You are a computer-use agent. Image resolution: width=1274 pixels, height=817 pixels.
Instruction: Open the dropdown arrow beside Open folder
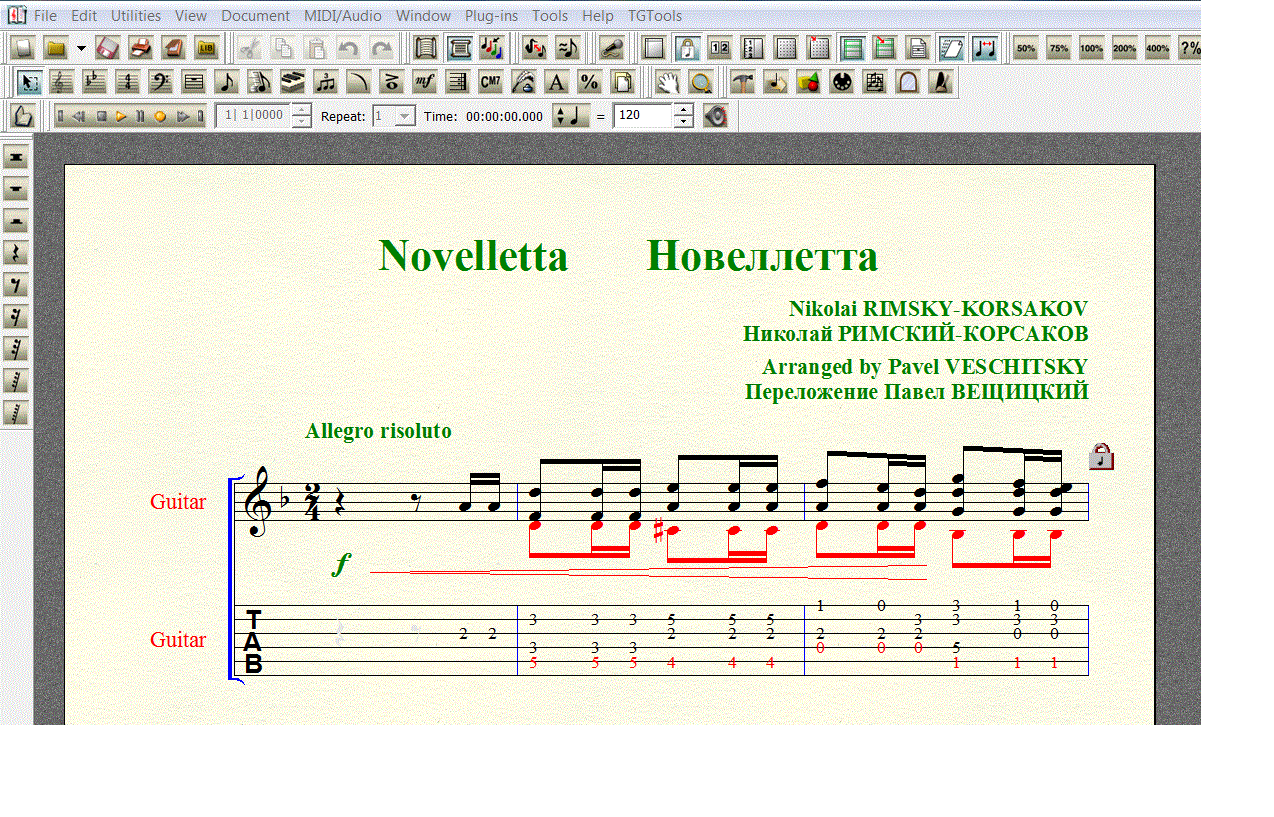(x=81, y=48)
